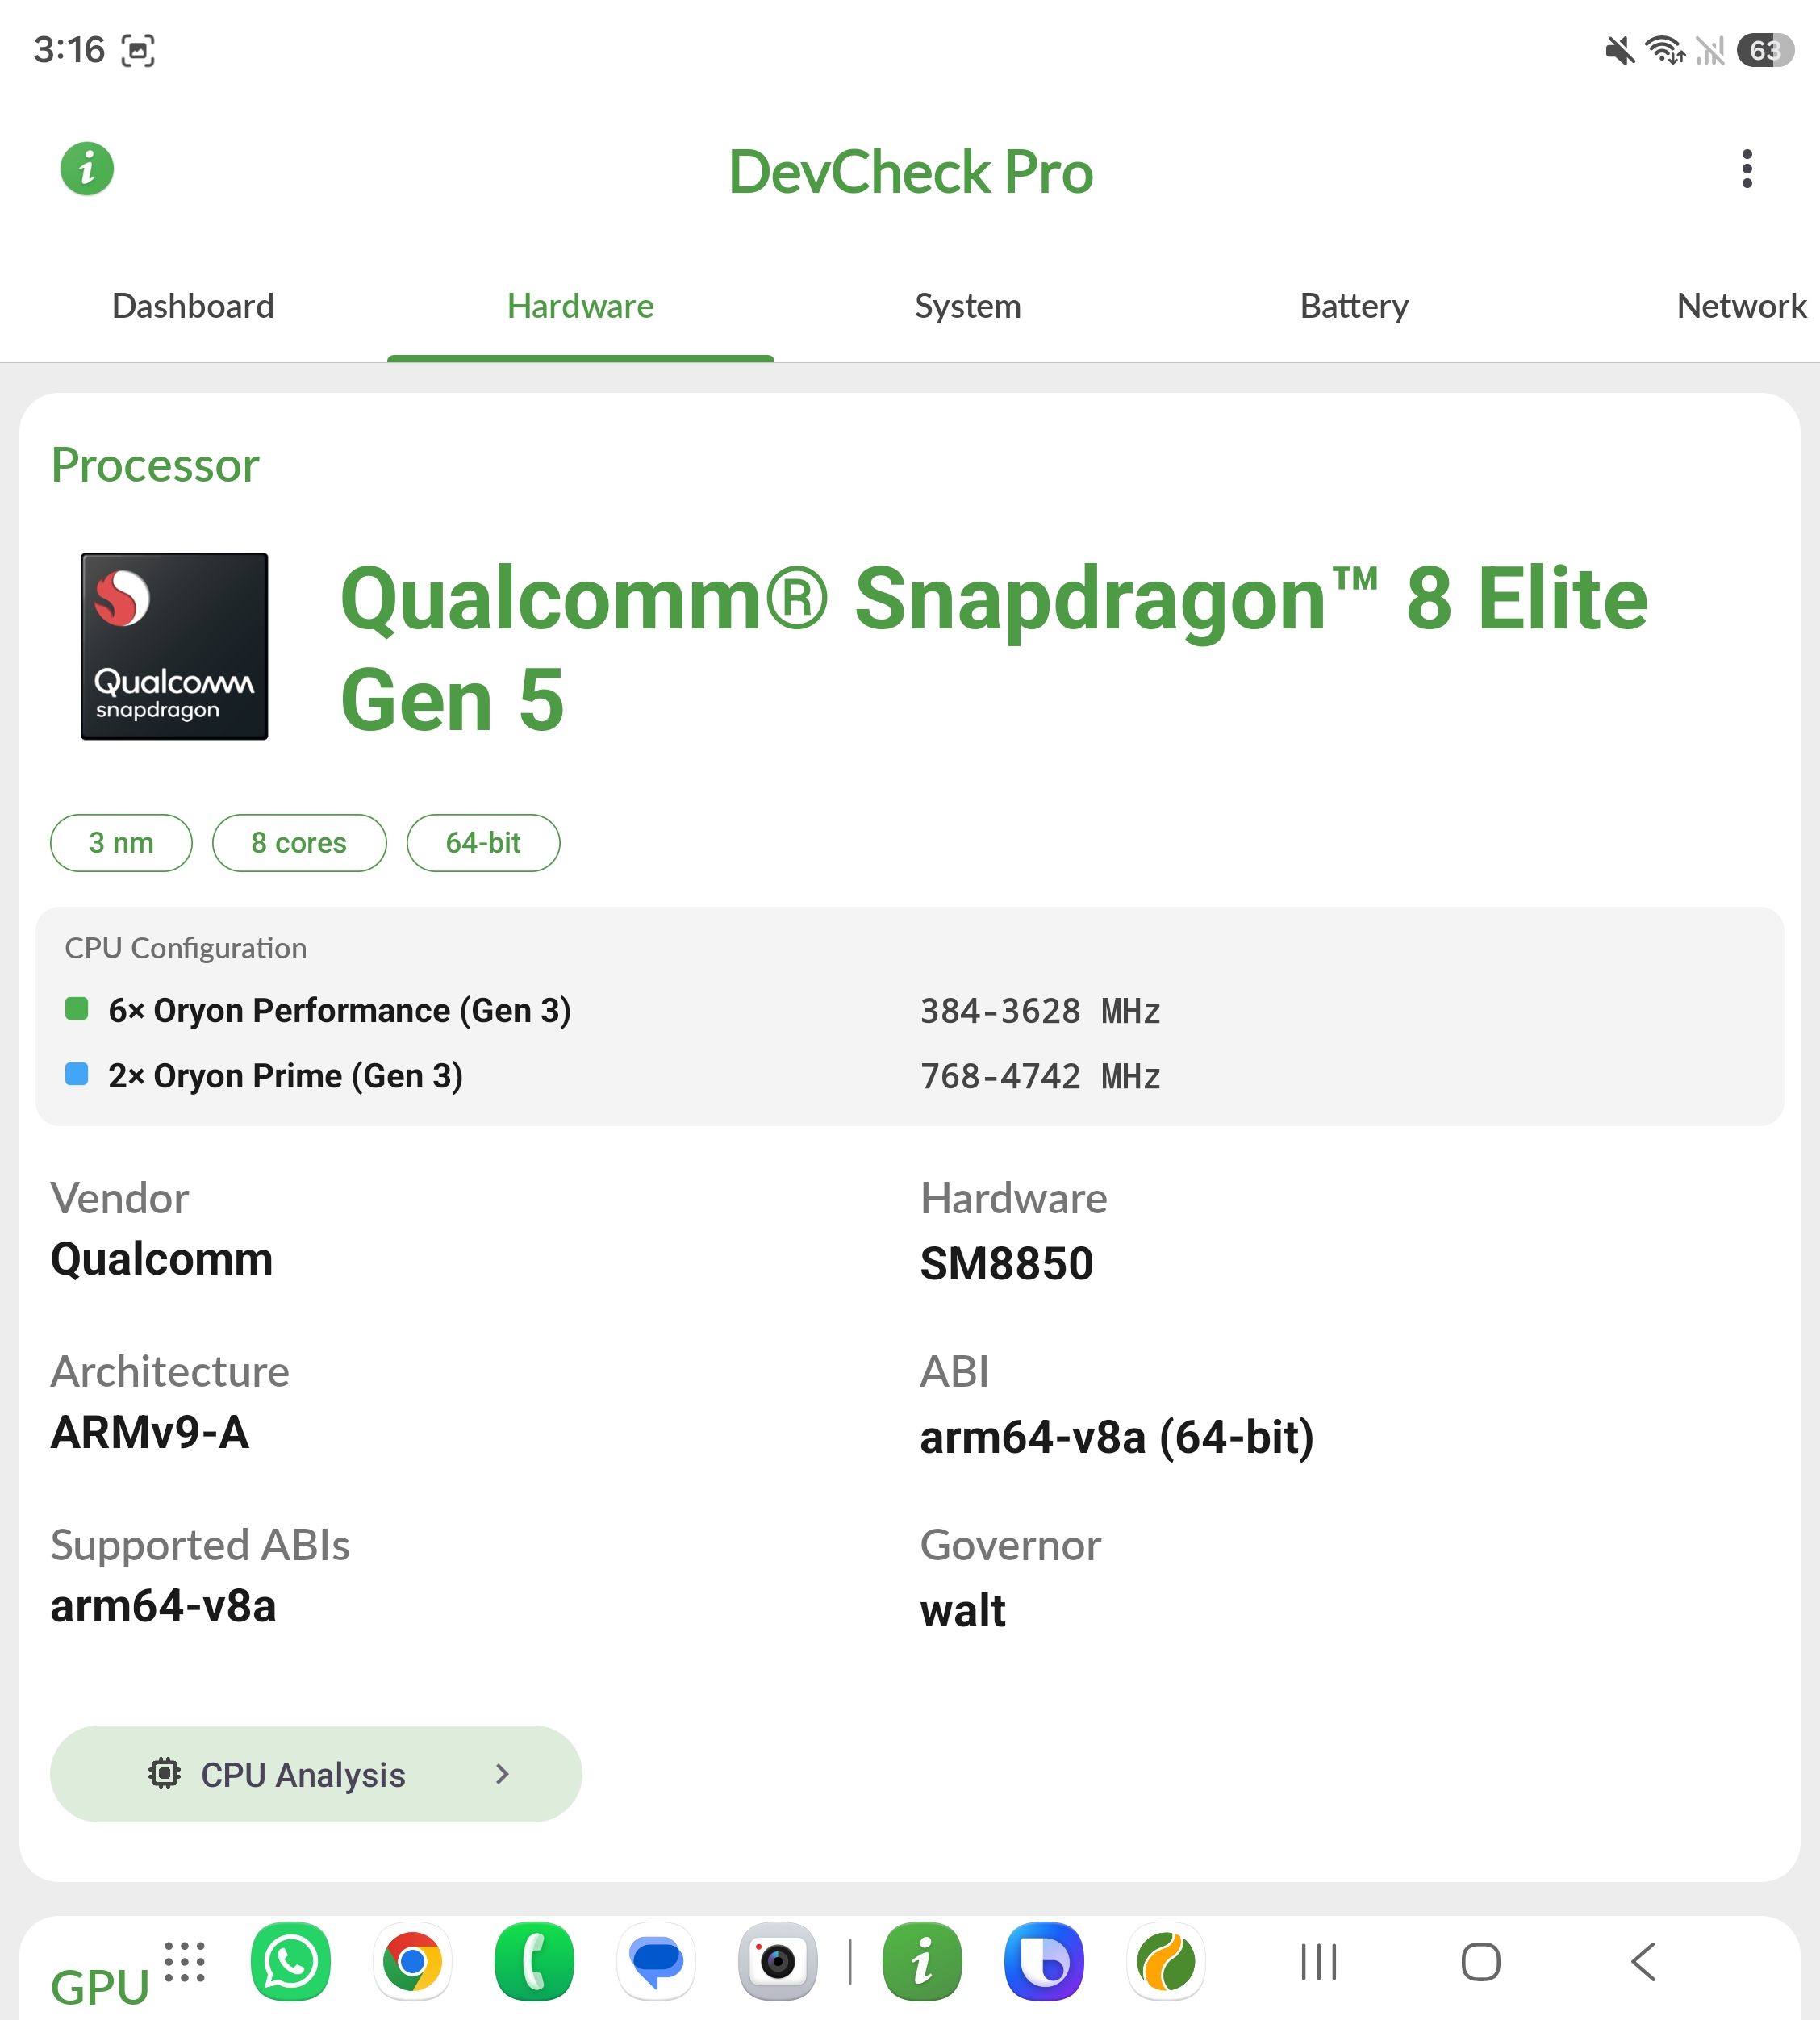Tap the Snapdragon 8 Elite Gen 5 name

tap(994, 649)
